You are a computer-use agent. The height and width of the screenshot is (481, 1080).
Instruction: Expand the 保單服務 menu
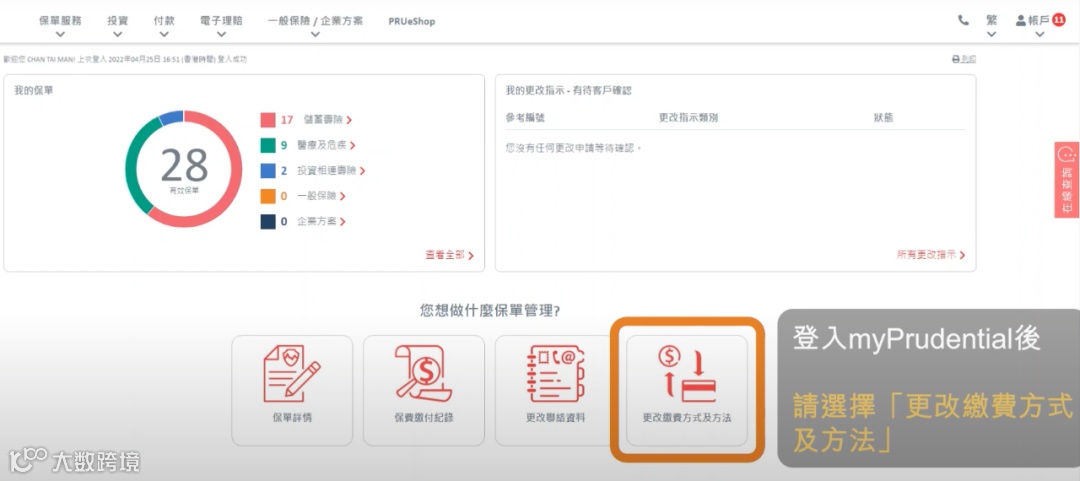(60, 26)
